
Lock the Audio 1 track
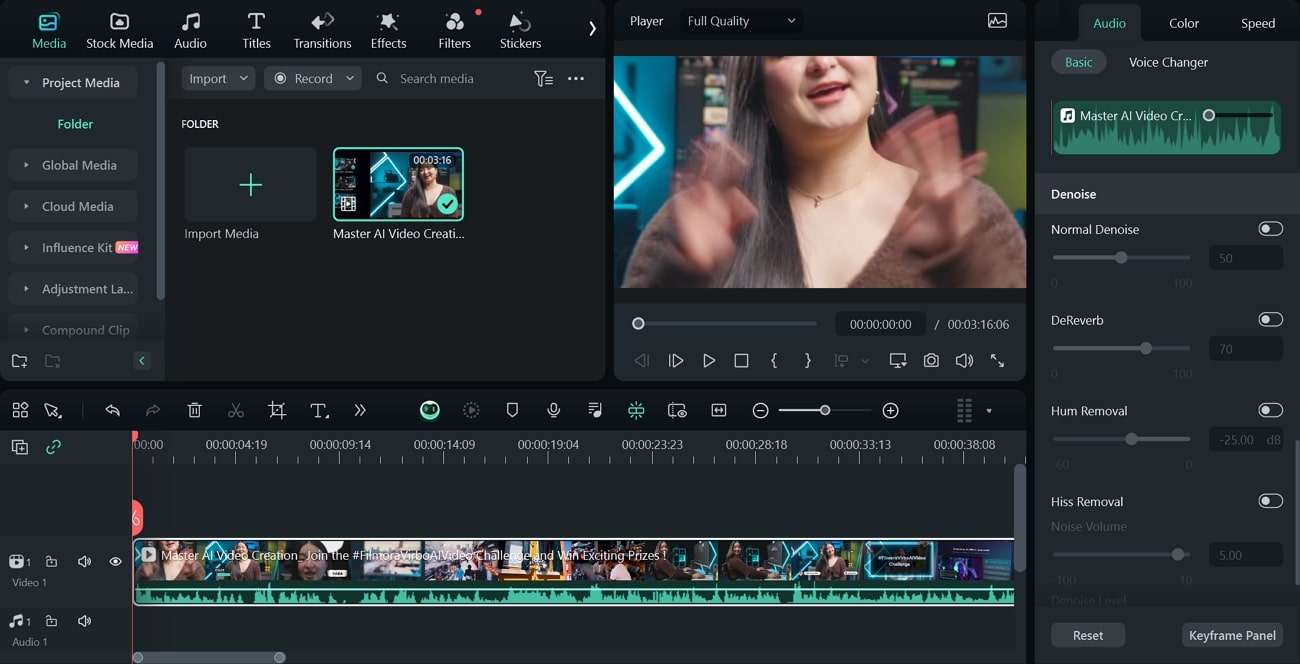(51, 621)
